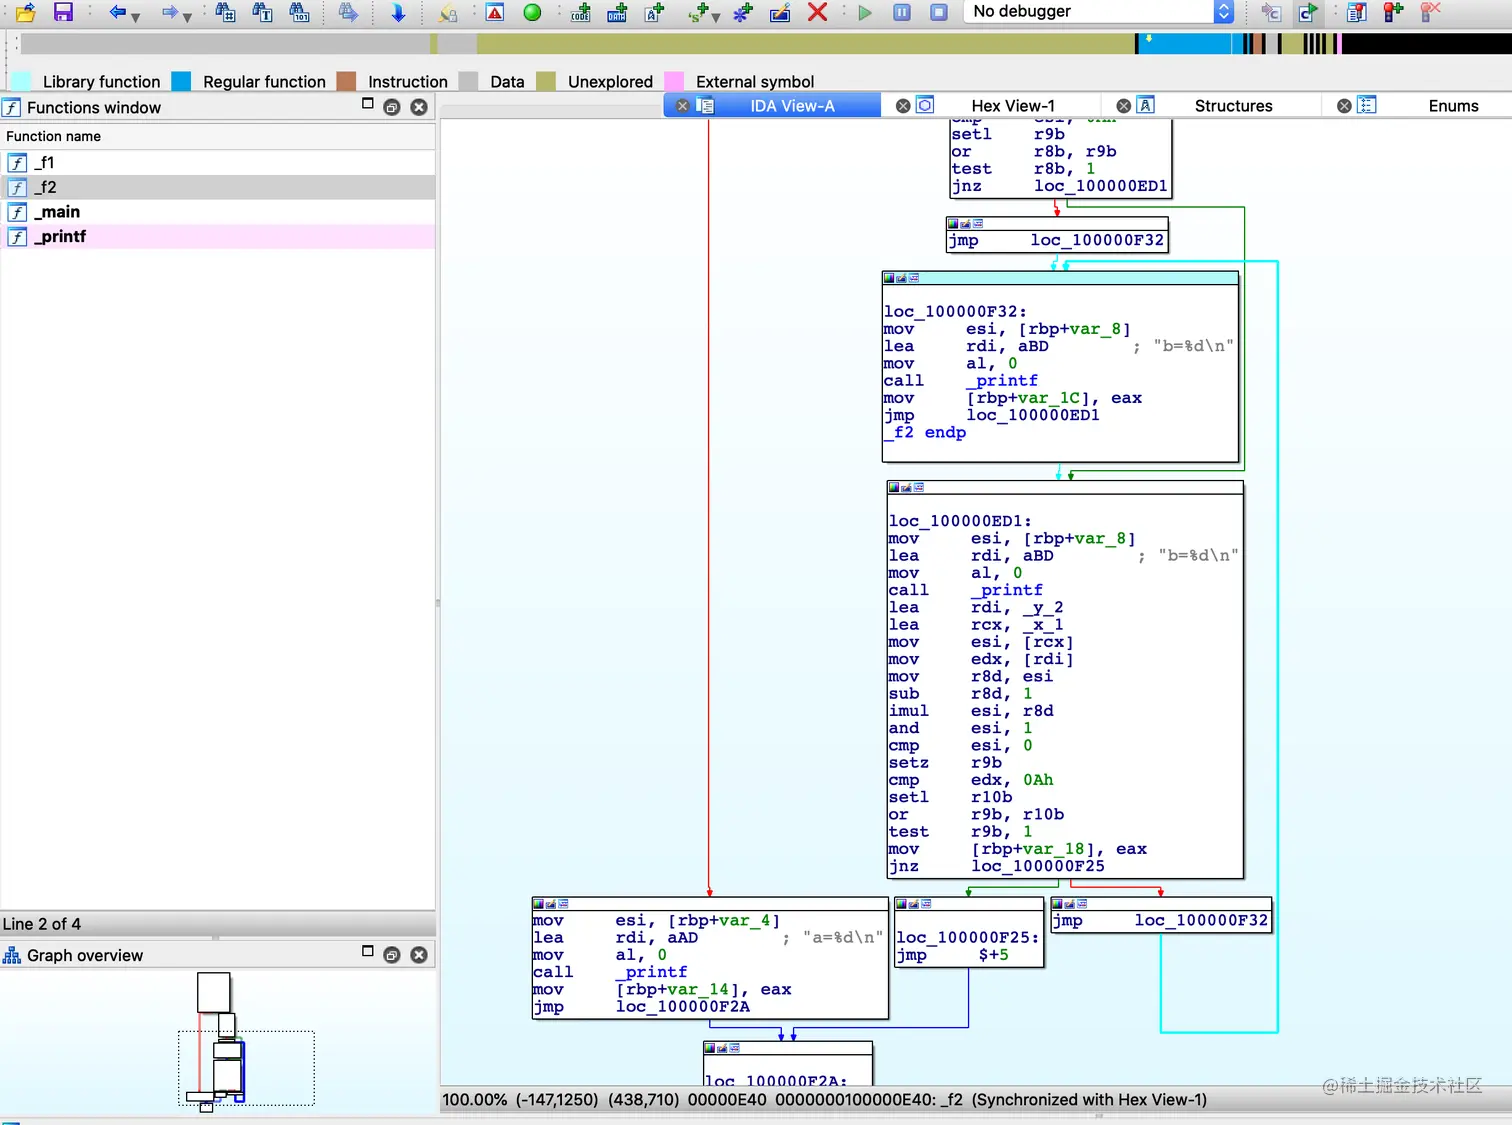Screen dimensions: 1512x1125
Task: Click the Graph overview panel restore icon
Action: [x=392, y=955]
